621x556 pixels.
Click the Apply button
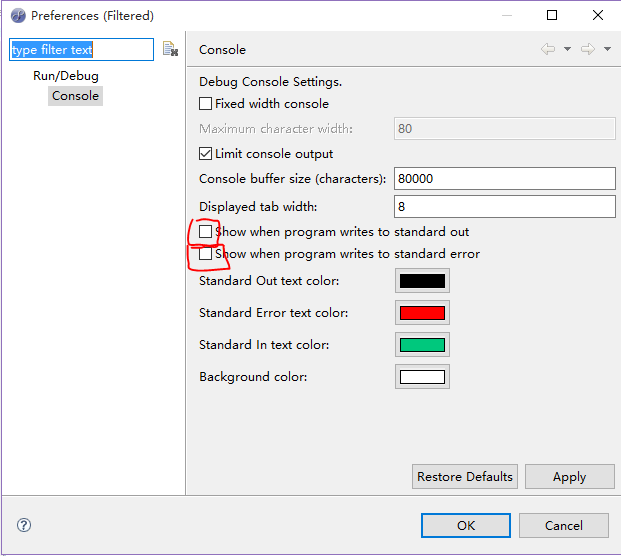point(570,476)
